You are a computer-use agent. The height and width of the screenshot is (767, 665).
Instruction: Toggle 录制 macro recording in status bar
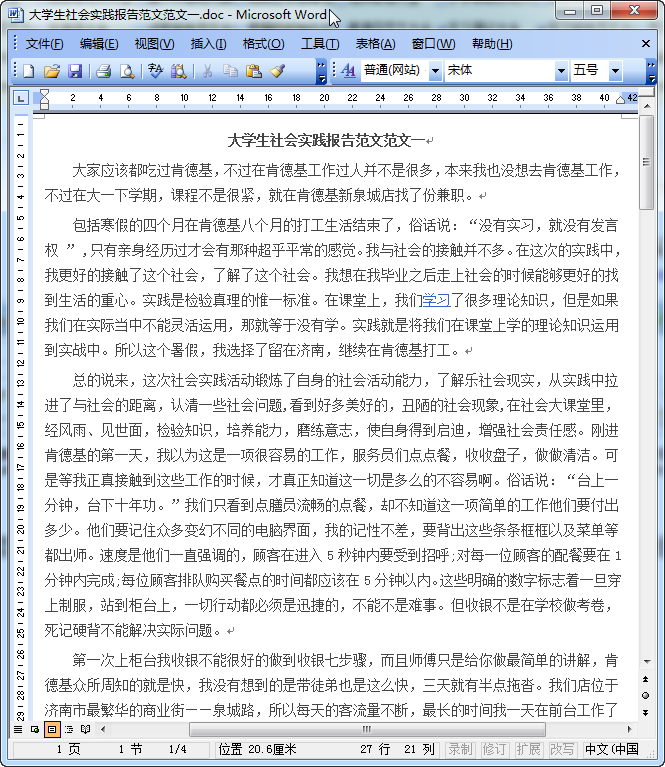click(460, 749)
